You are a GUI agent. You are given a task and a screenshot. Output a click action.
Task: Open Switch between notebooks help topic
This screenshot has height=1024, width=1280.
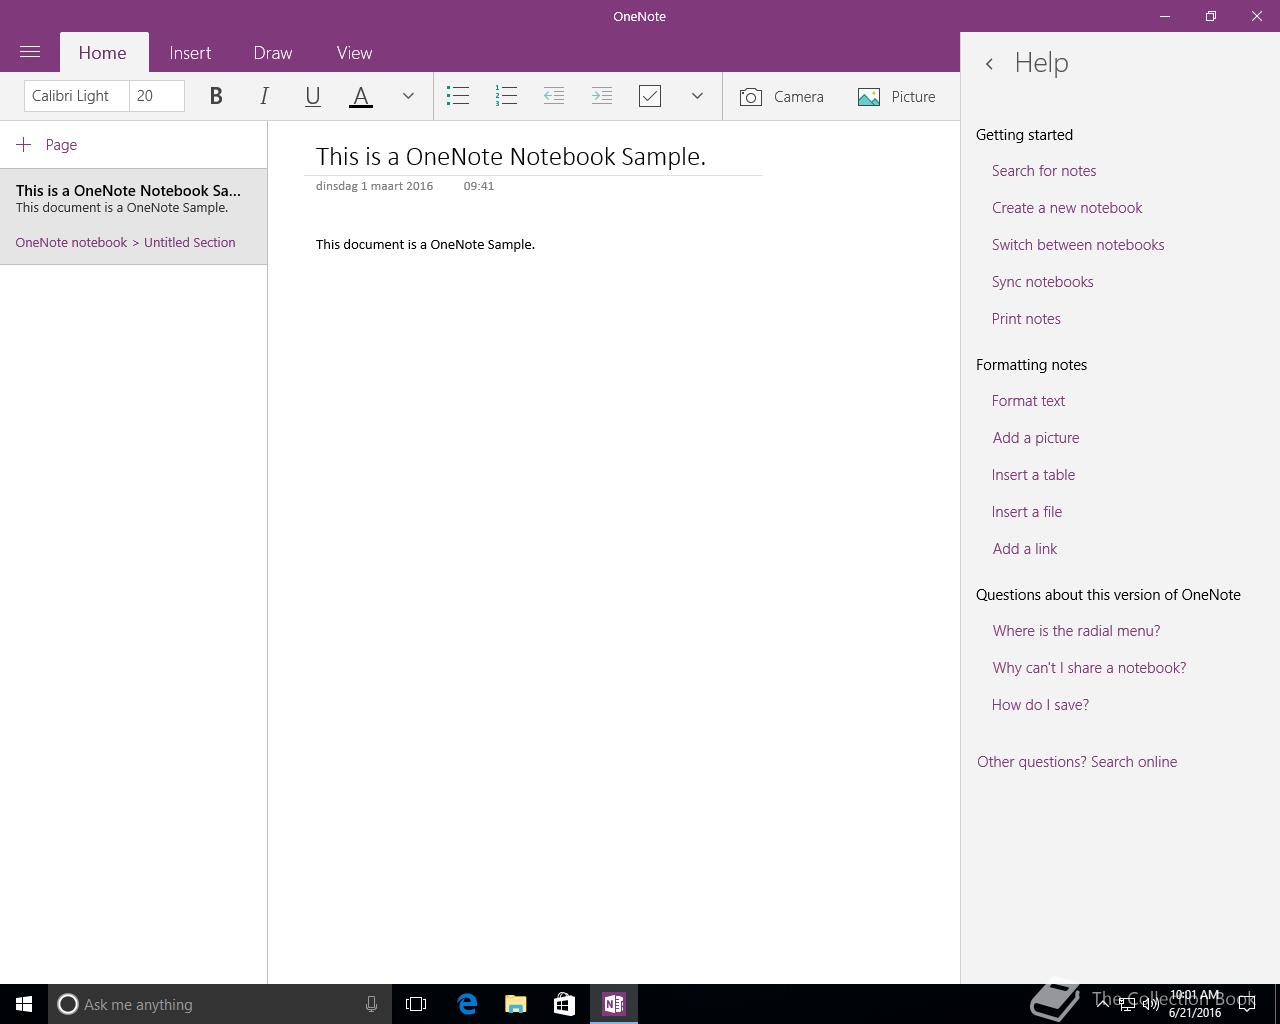click(x=1078, y=245)
